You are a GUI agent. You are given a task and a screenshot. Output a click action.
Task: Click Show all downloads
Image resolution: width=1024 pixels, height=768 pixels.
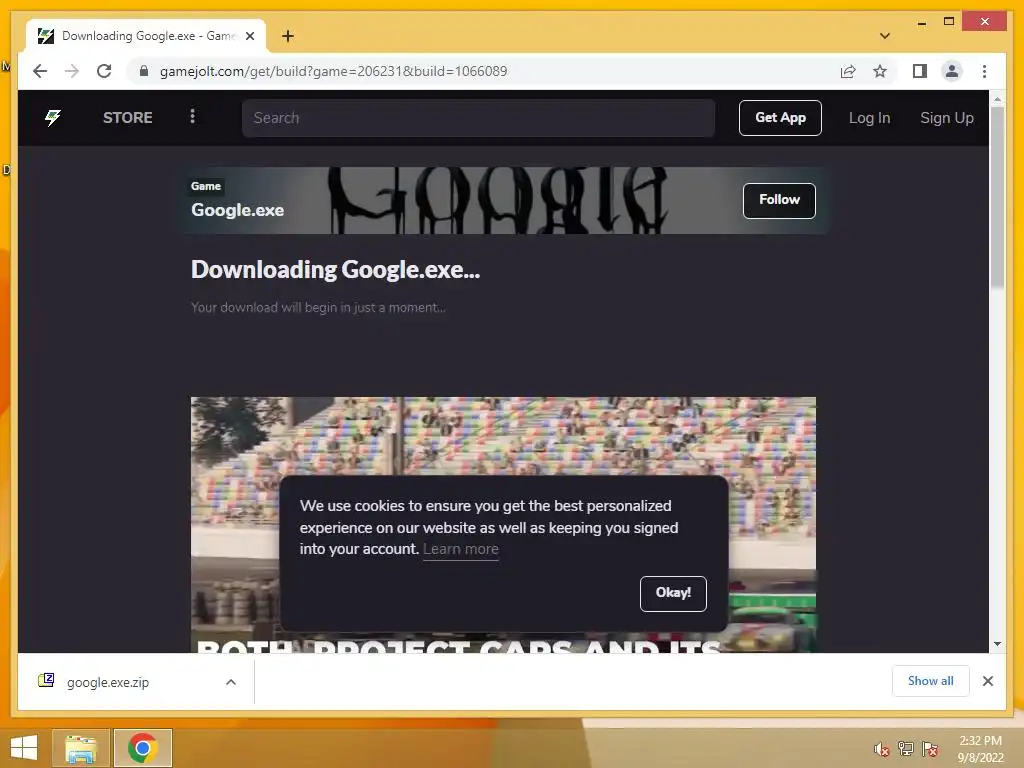[x=930, y=681]
